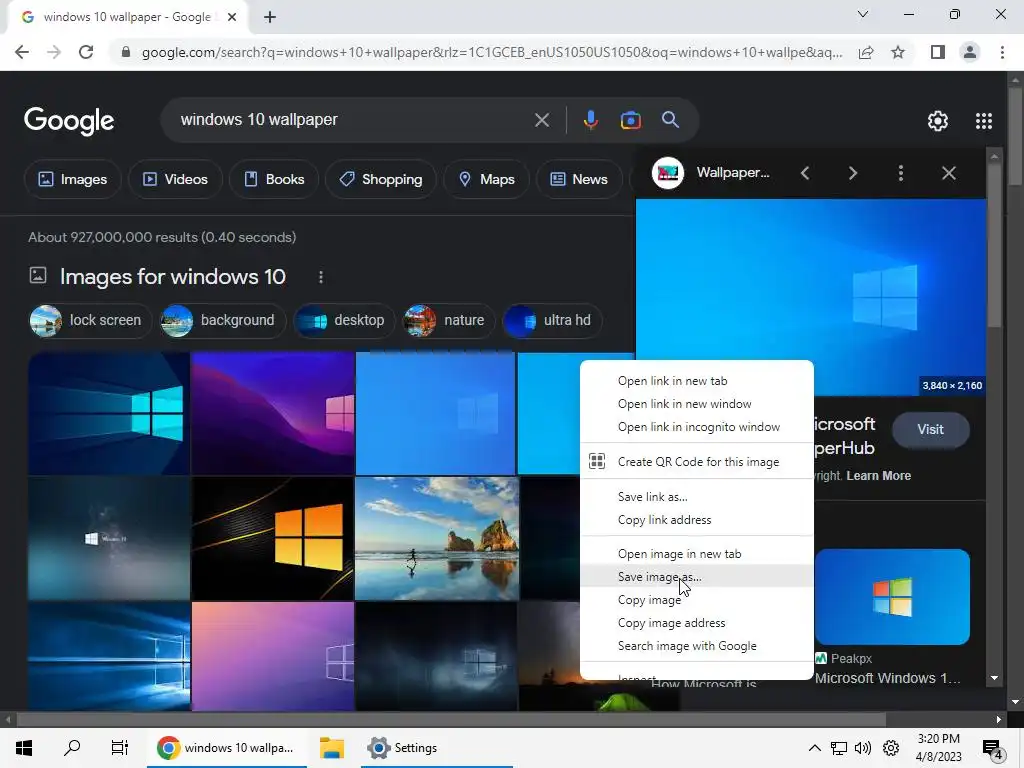
Task: Open Windows taskbar search
Action: pyautogui.click(x=72, y=748)
